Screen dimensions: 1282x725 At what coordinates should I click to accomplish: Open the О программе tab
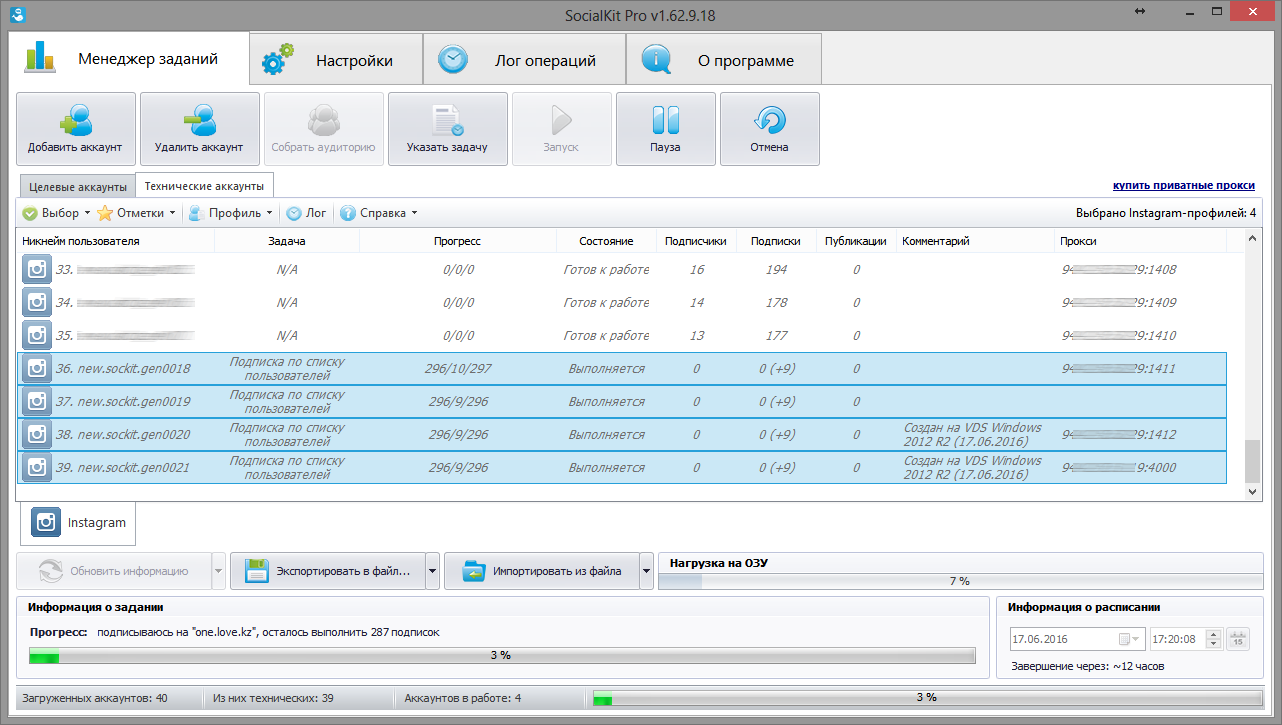pyautogui.click(x=725, y=60)
